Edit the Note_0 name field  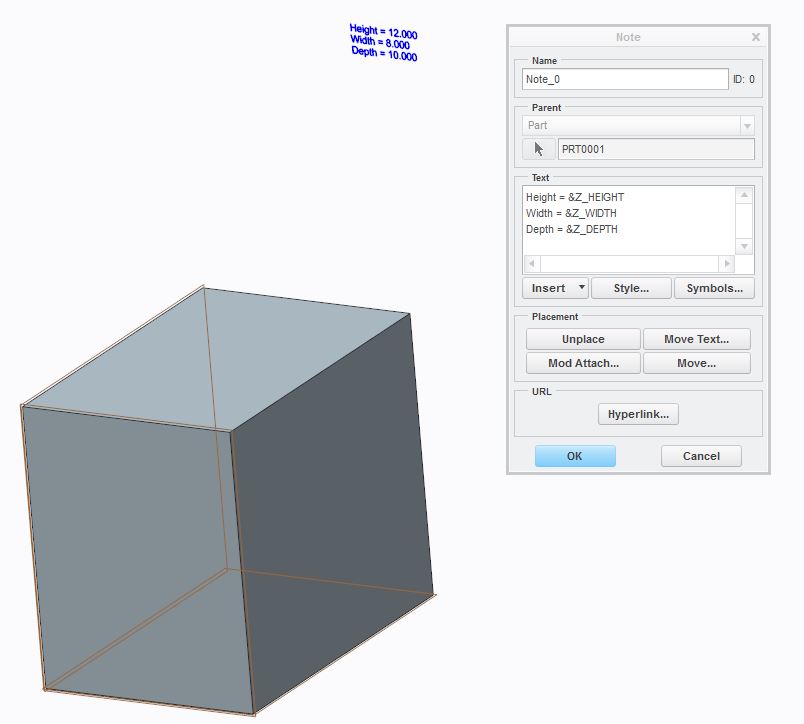625,79
